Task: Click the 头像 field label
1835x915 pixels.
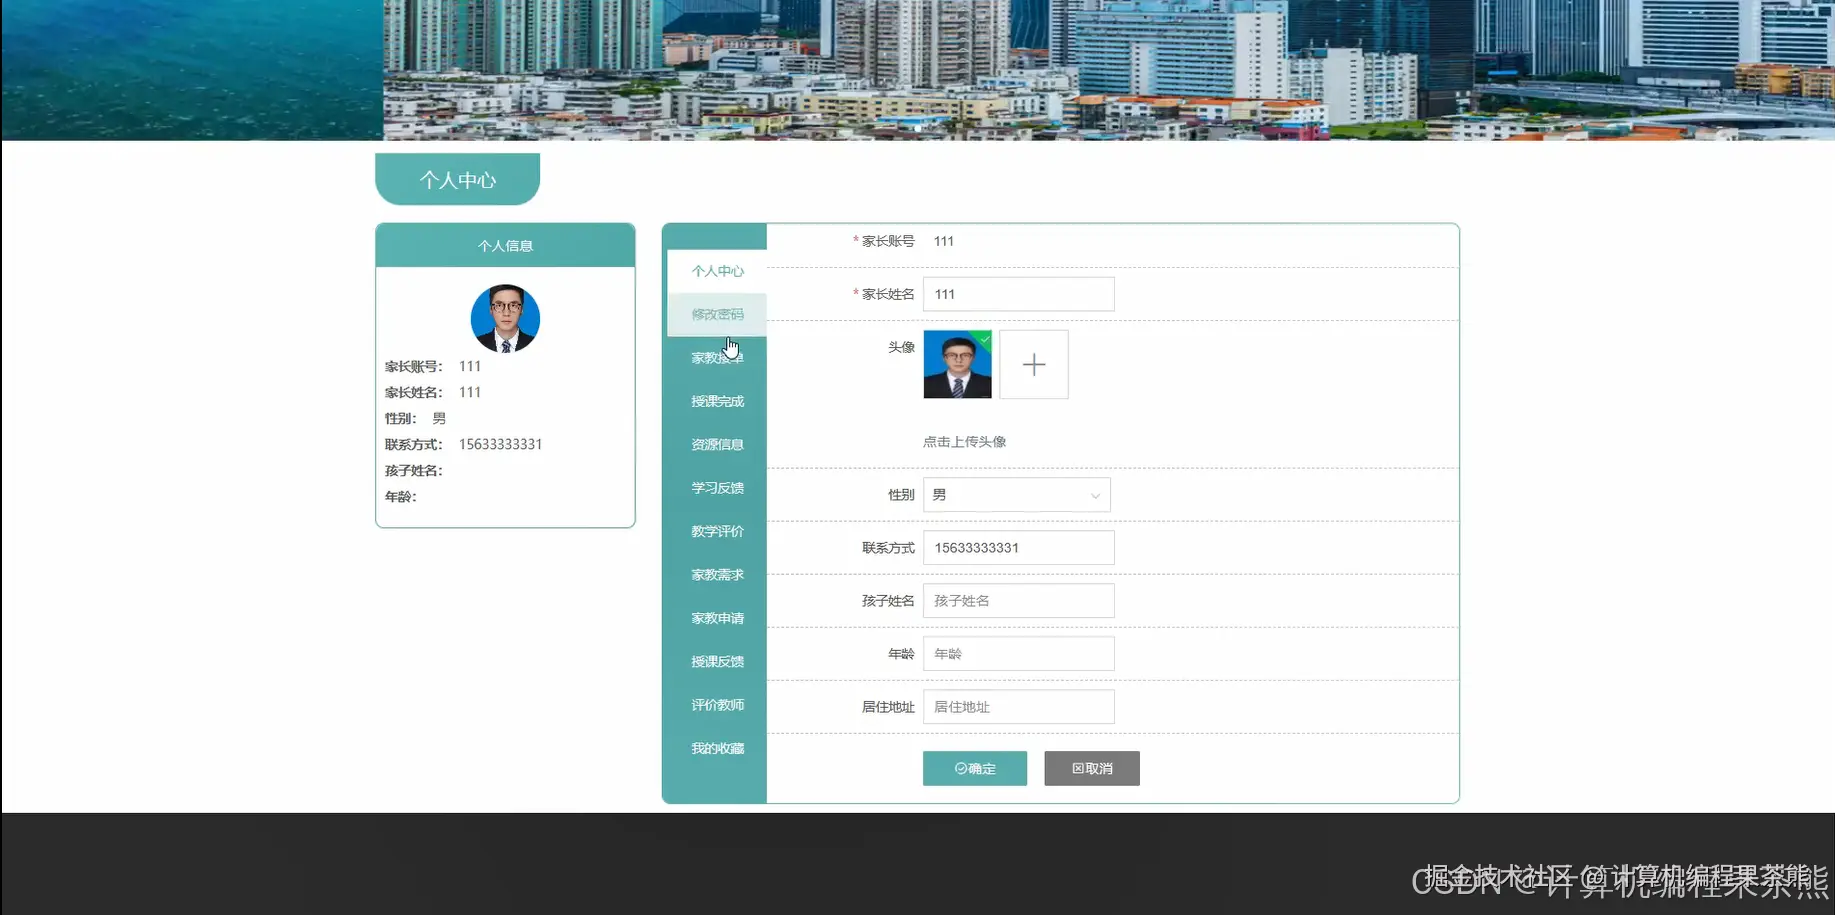Action: click(x=901, y=347)
